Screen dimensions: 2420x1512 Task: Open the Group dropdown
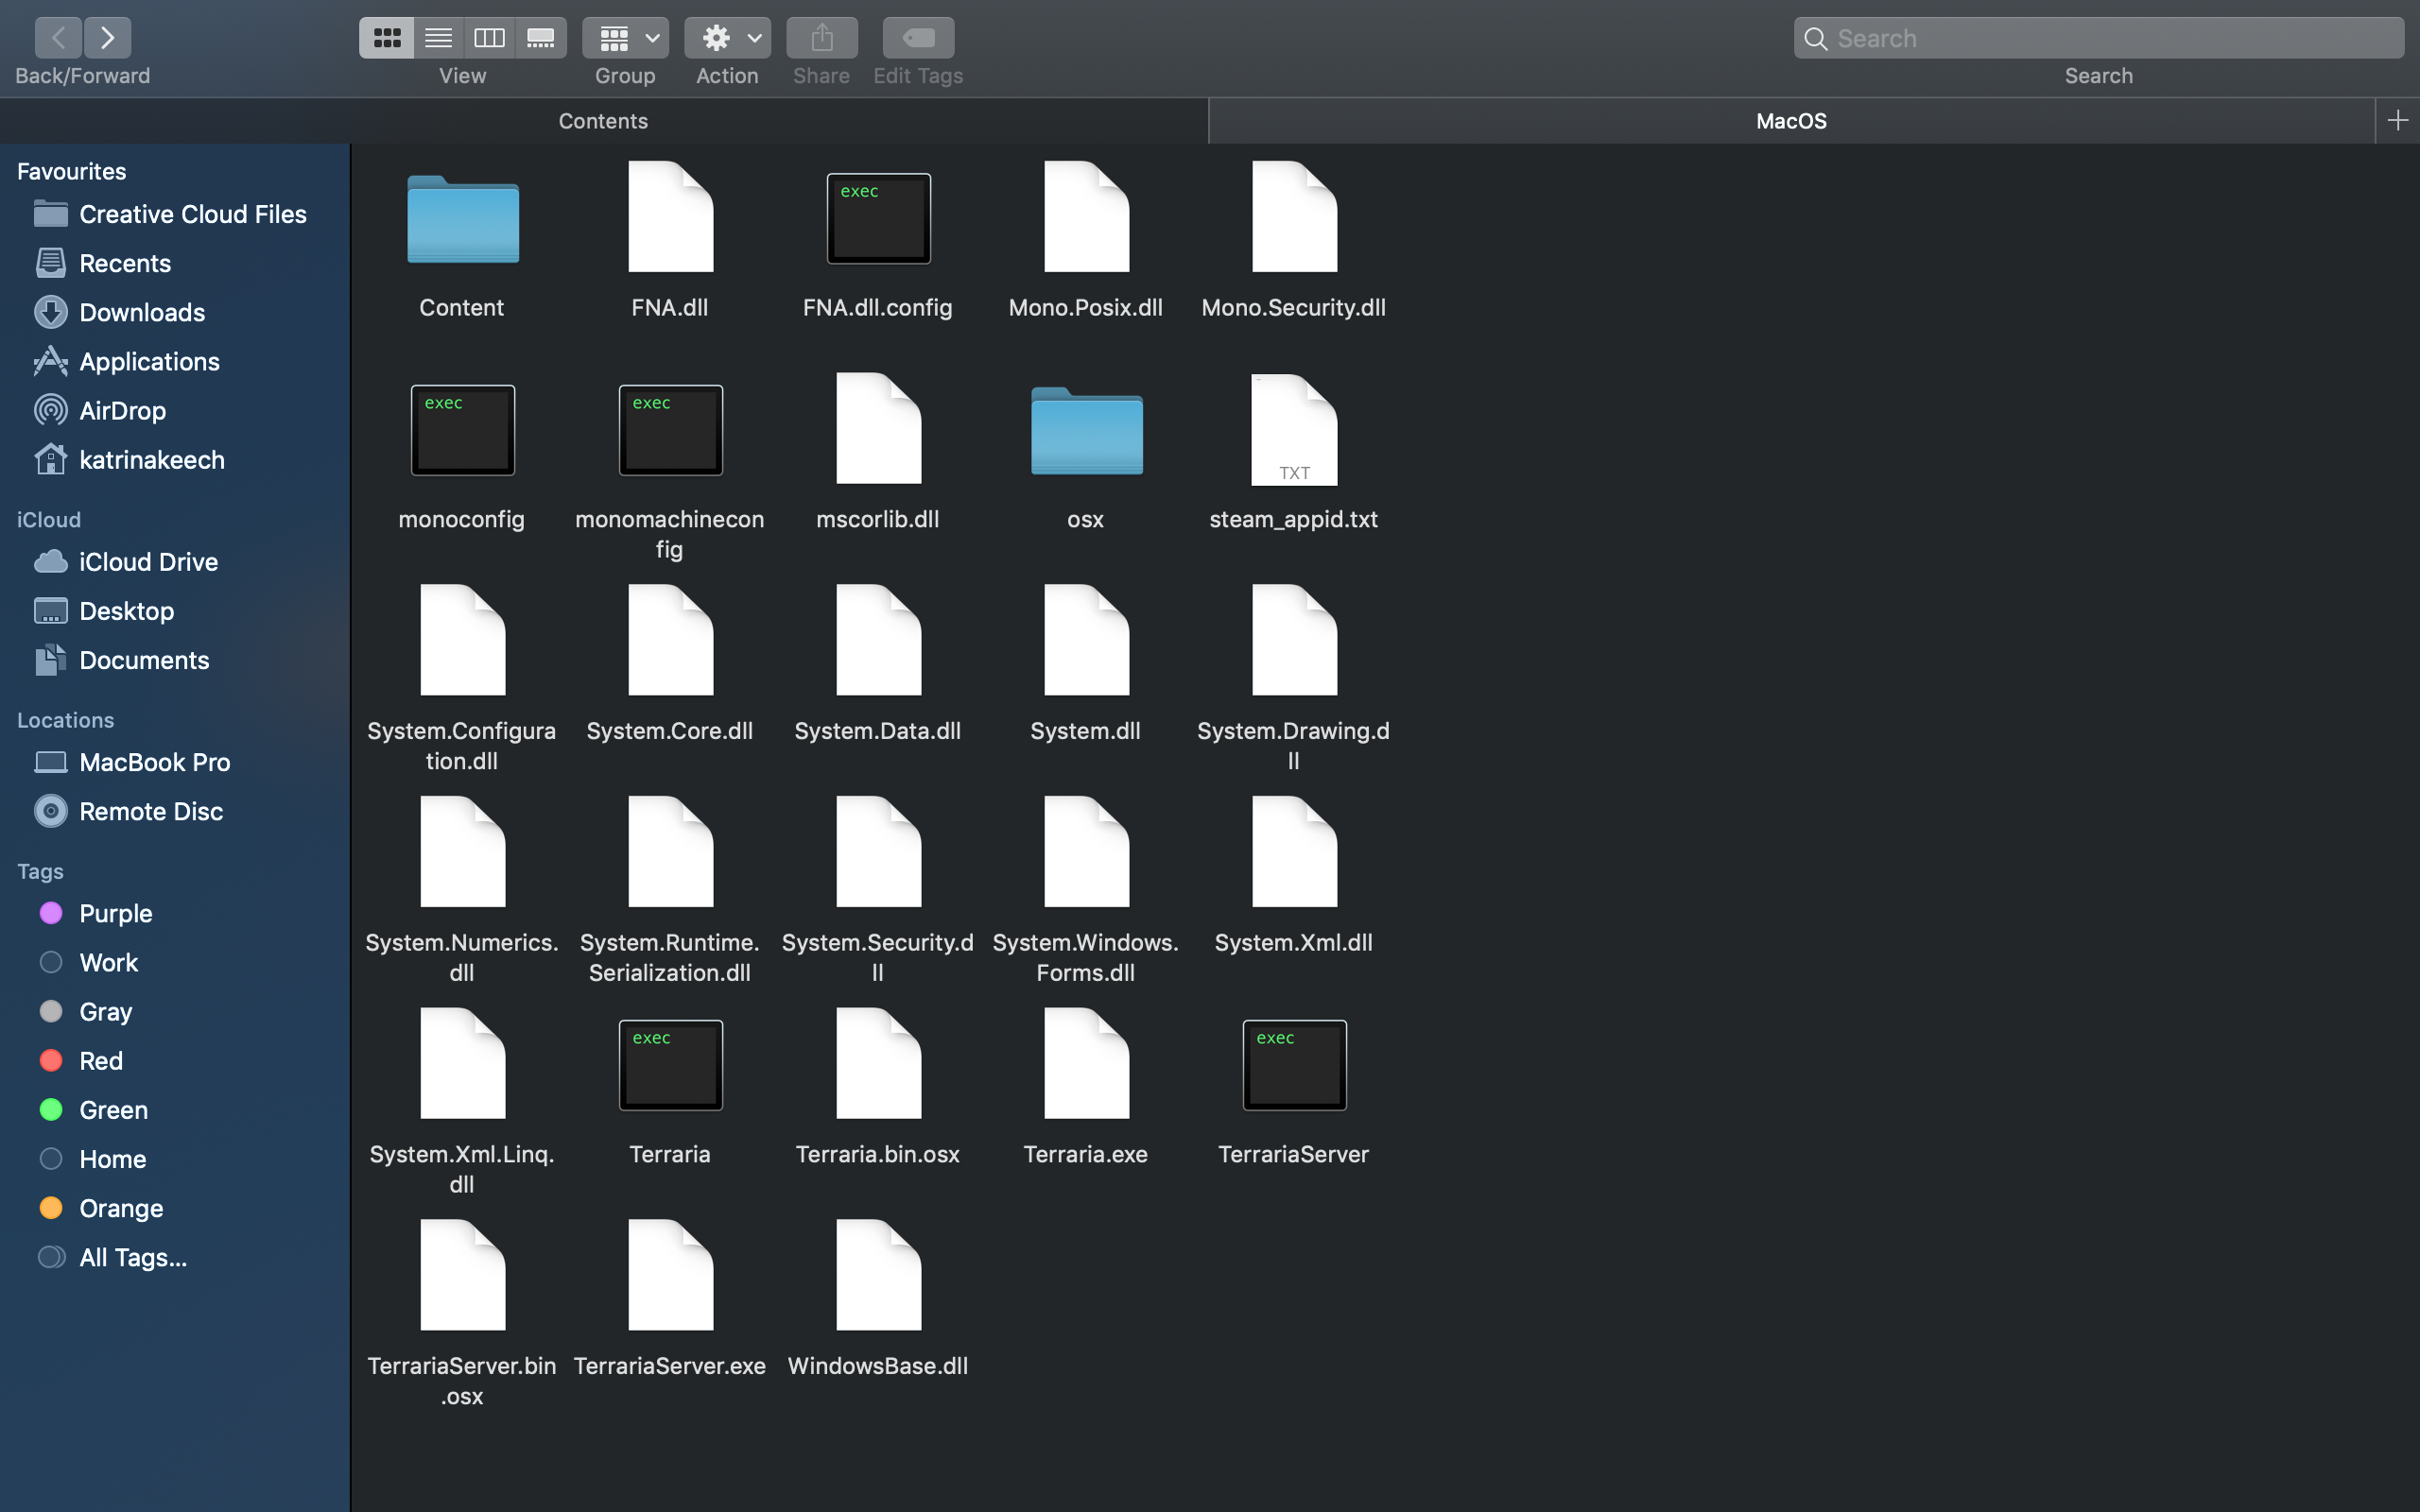[x=626, y=38]
